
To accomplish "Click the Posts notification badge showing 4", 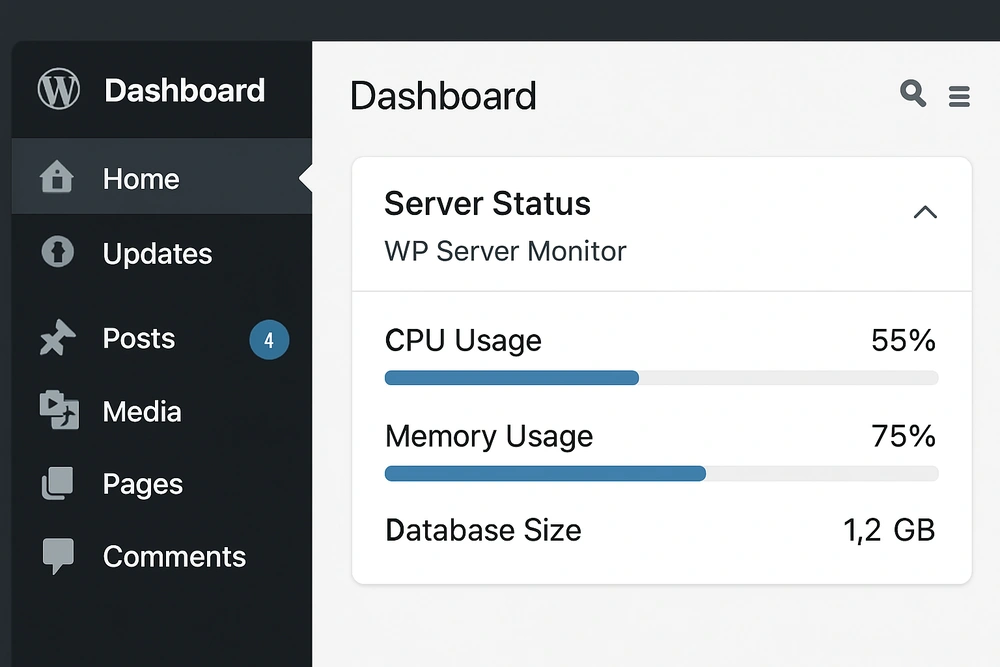I will (268, 340).
